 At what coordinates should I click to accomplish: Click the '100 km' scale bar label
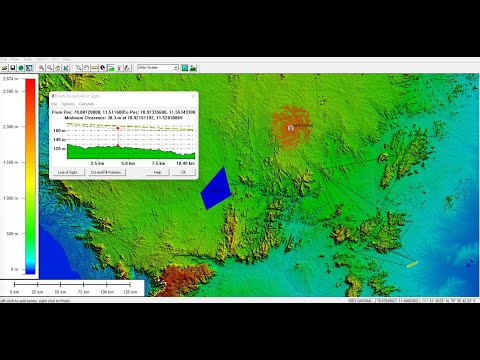[x=107, y=292]
